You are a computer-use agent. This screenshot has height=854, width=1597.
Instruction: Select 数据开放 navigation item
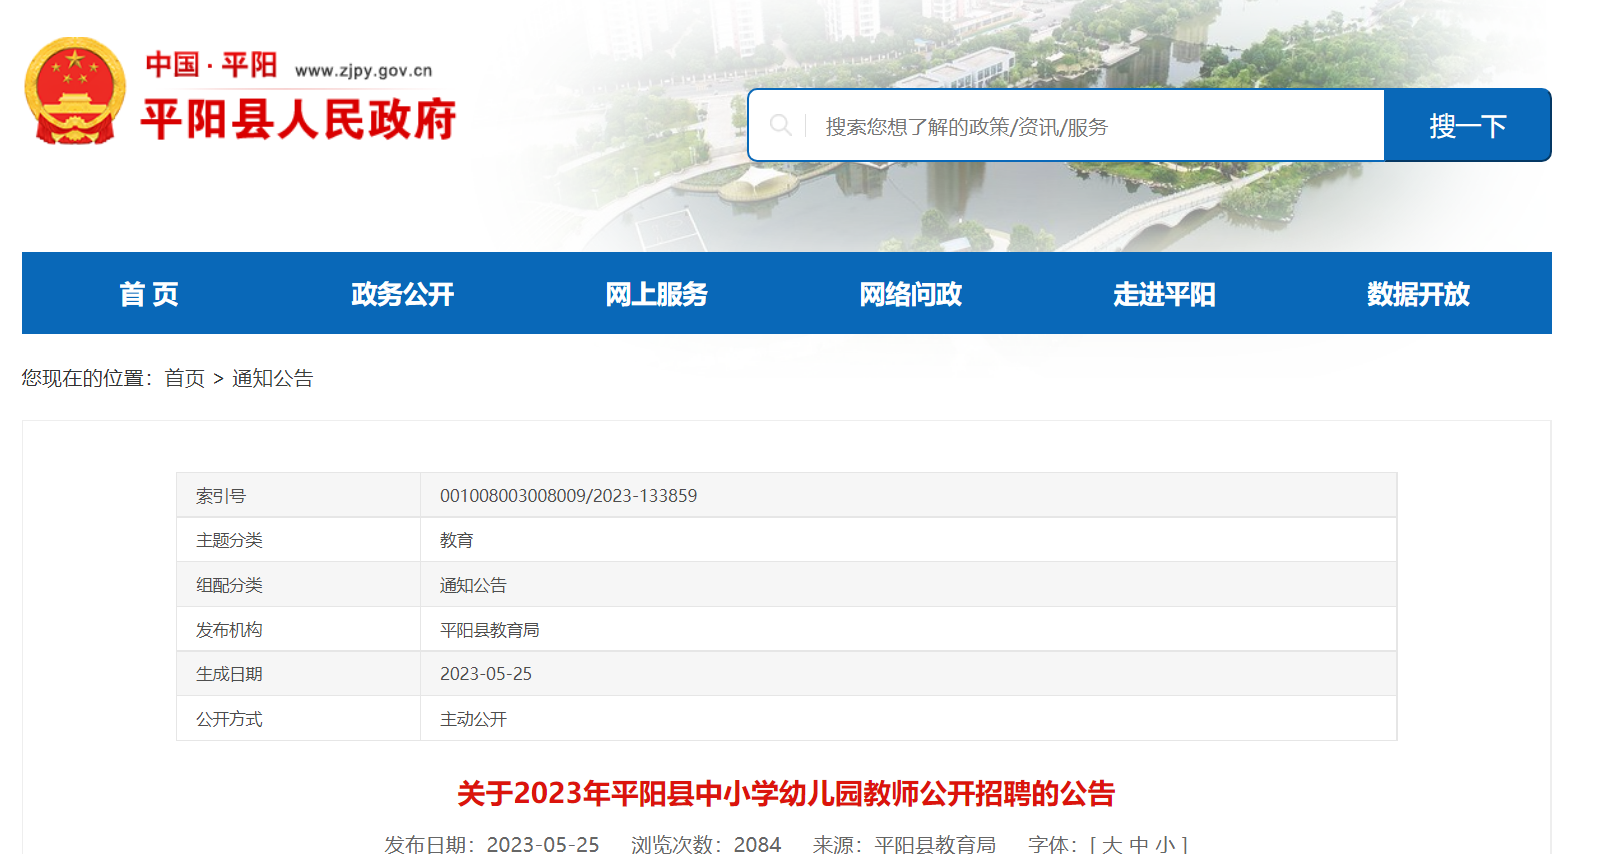pos(1419,294)
